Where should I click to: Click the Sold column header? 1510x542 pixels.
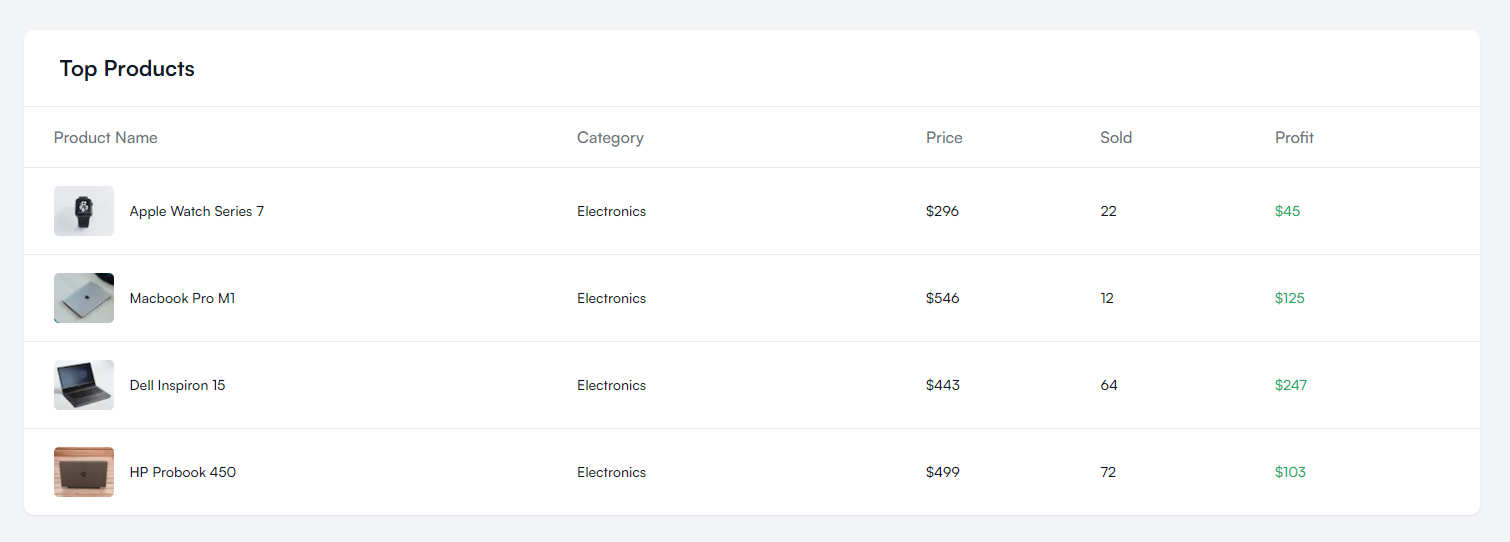1116,138
